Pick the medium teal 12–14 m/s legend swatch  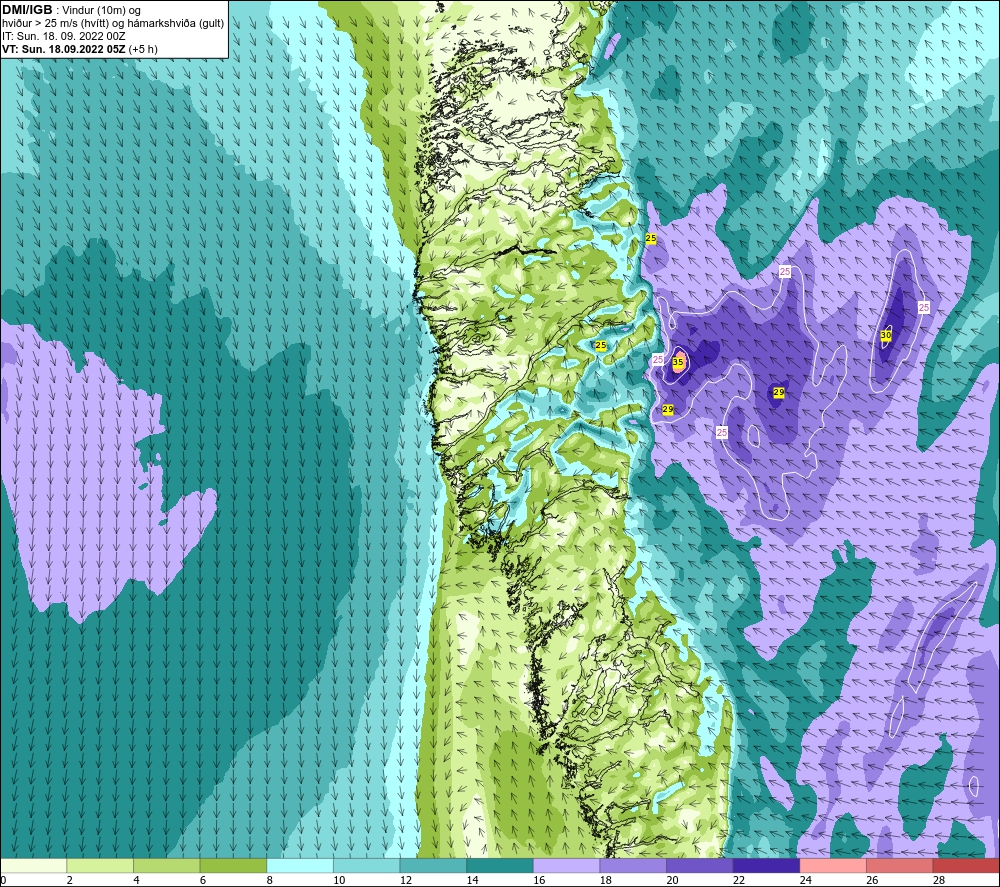pyautogui.click(x=433, y=865)
